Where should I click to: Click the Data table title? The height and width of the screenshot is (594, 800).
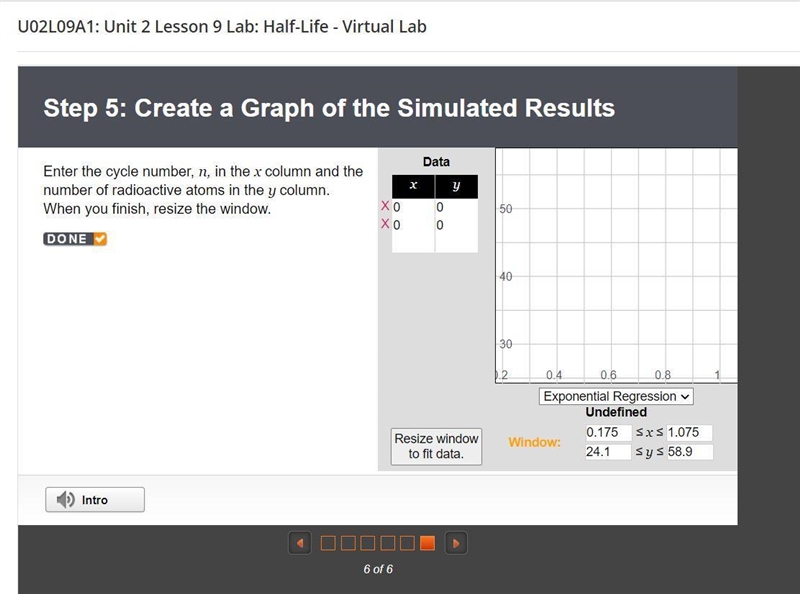436,162
